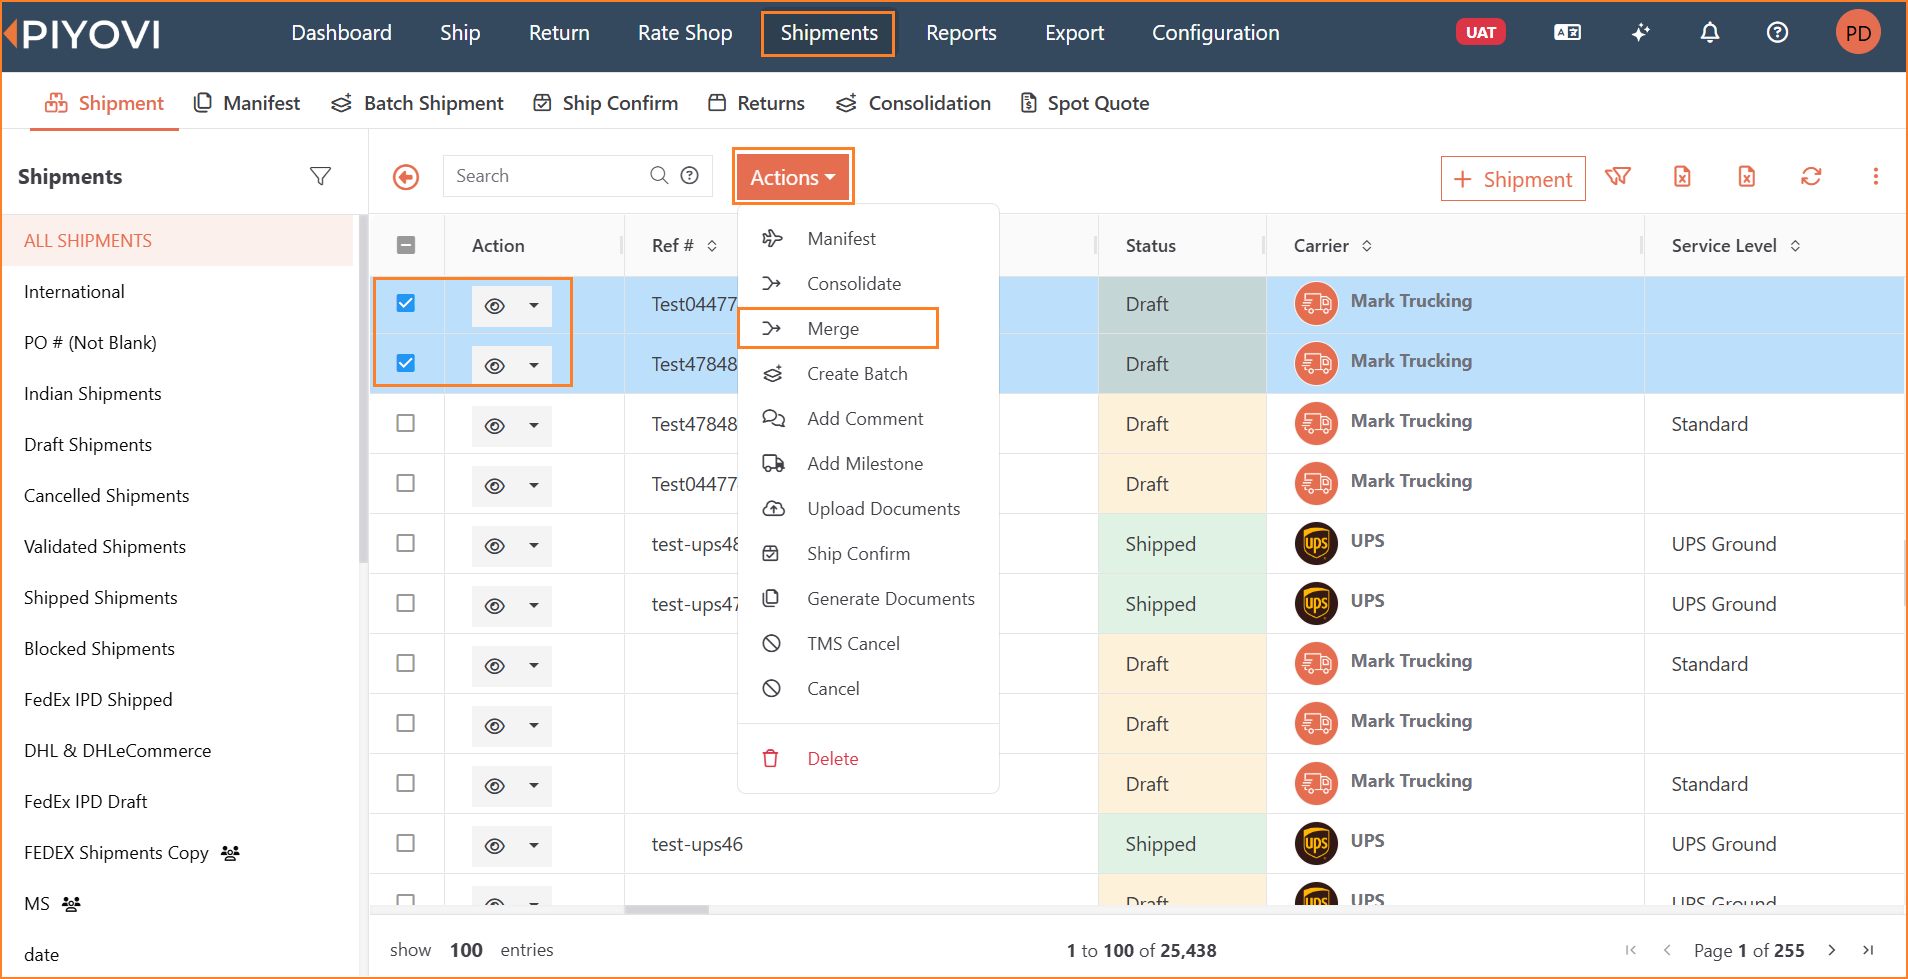This screenshot has width=1908, height=979.
Task: Open the Actions dropdown button
Action: point(793,177)
